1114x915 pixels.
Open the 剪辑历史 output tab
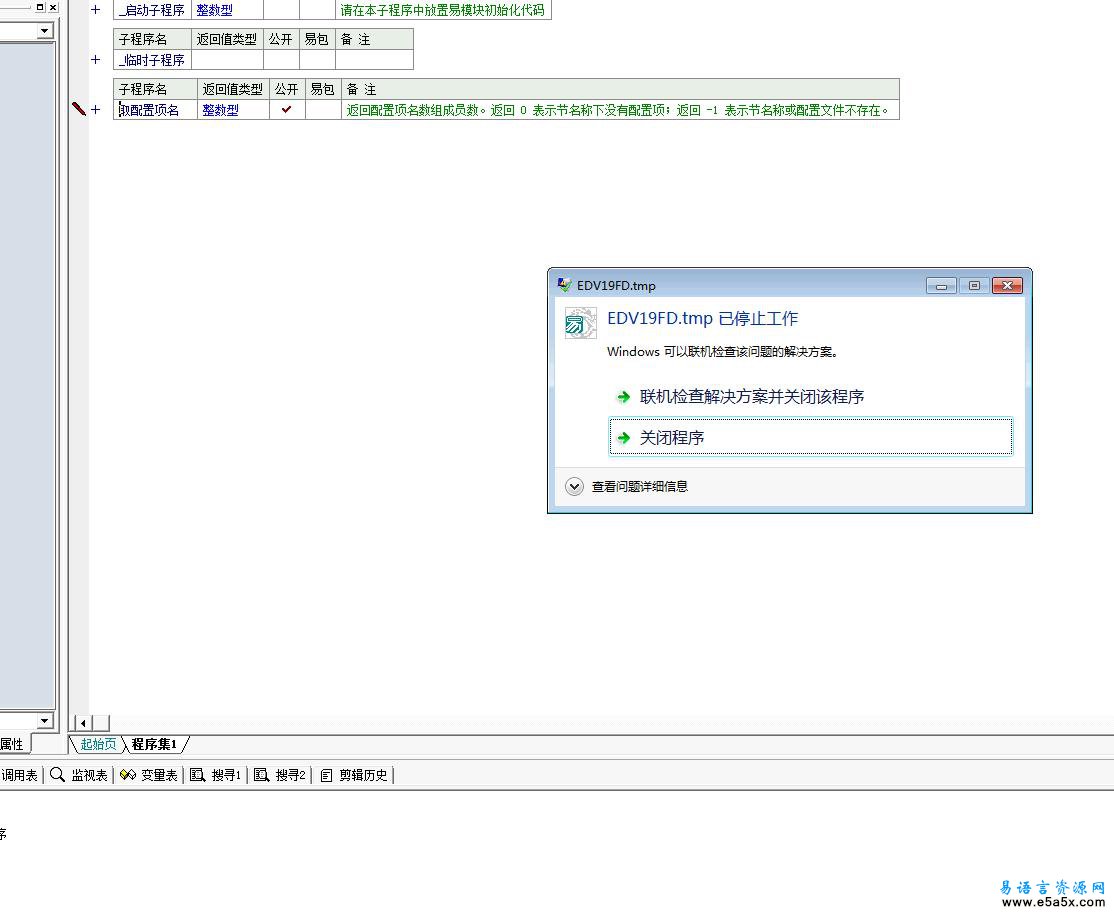pyautogui.click(x=354, y=775)
